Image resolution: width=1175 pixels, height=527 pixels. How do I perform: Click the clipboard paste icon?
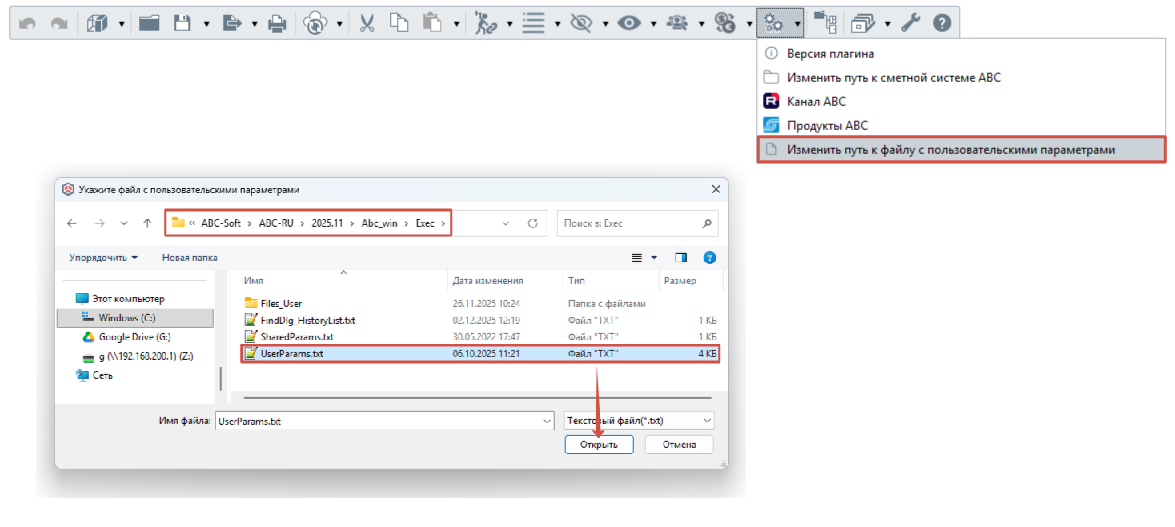coord(432,24)
